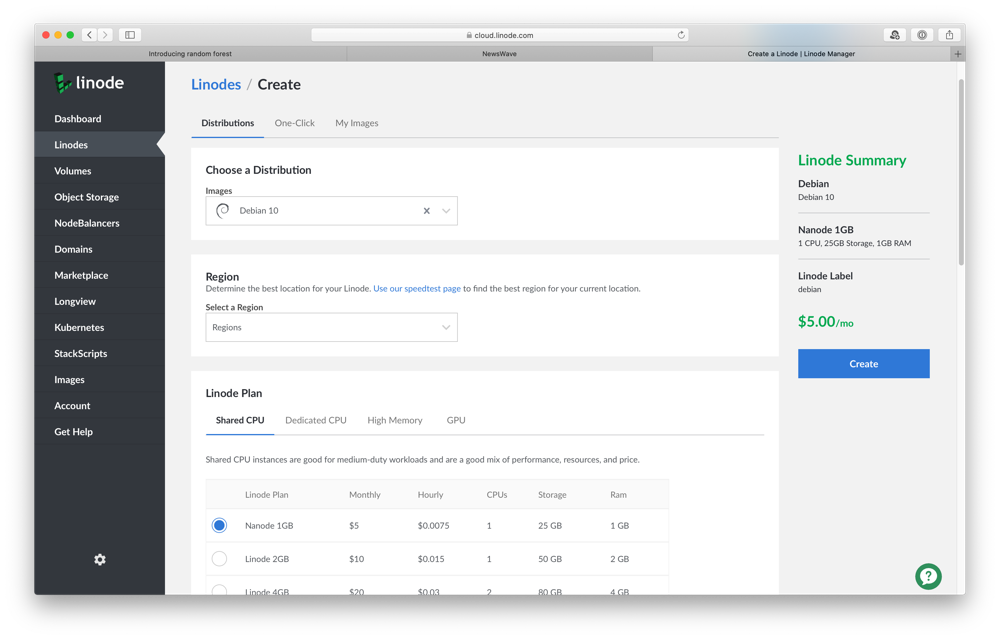Click the $0.015 hourly price cell
This screenshot has width=1000, height=640.
pyautogui.click(x=431, y=559)
